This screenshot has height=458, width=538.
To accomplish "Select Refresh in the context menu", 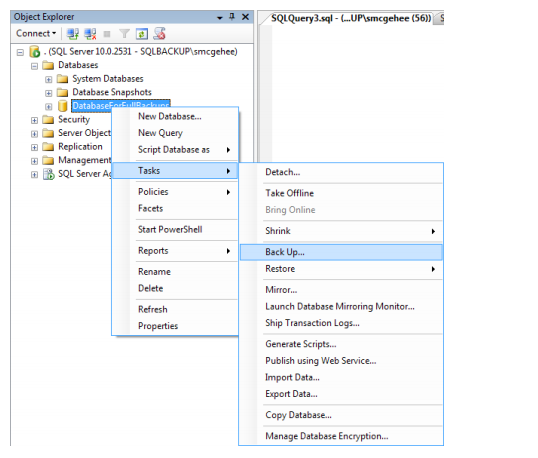I will click(x=175, y=309).
